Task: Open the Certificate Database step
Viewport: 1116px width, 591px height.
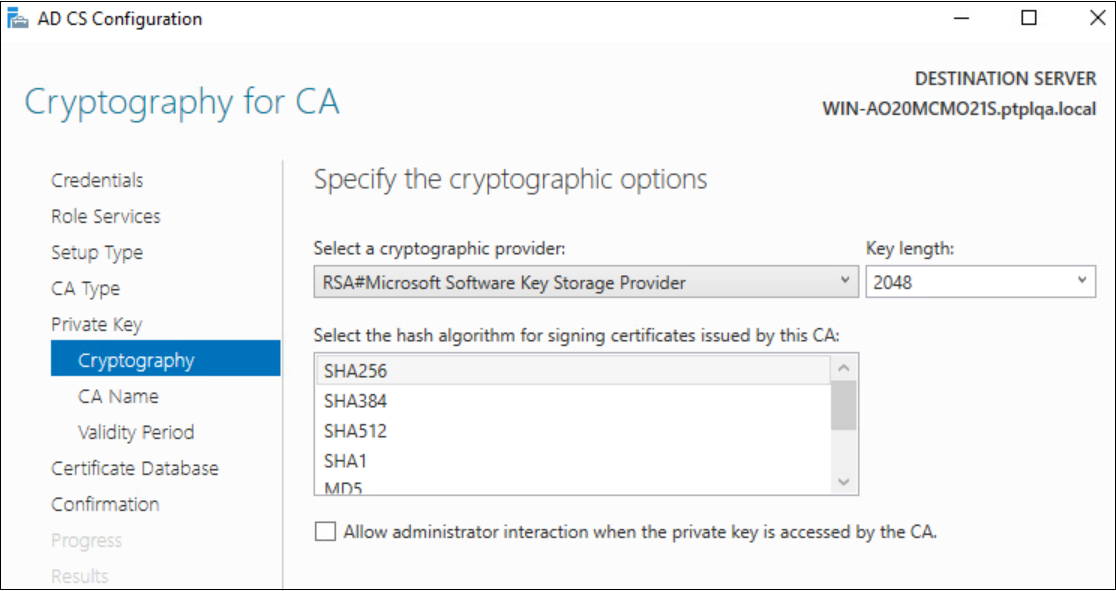Action: tap(135, 469)
